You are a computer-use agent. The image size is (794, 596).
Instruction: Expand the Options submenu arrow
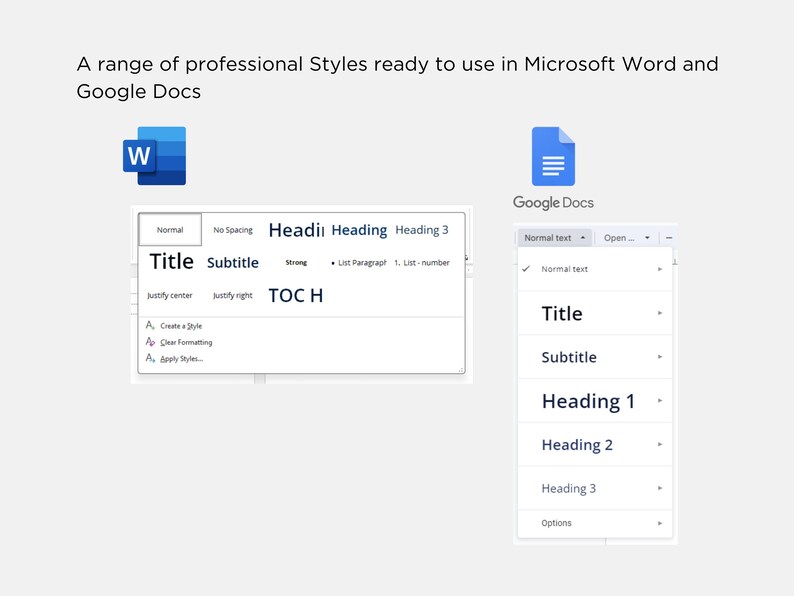point(660,523)
